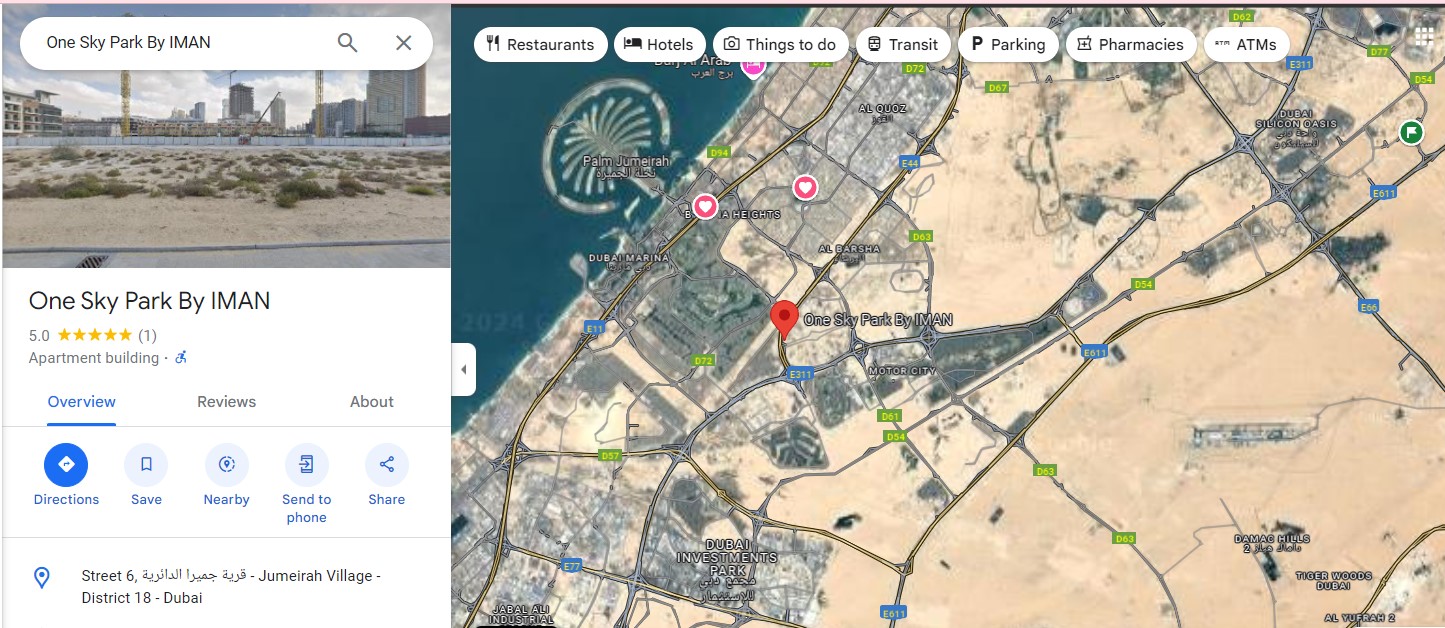
Task: Click the Dubai Investments Park label
Action: (x=727, y=569)
